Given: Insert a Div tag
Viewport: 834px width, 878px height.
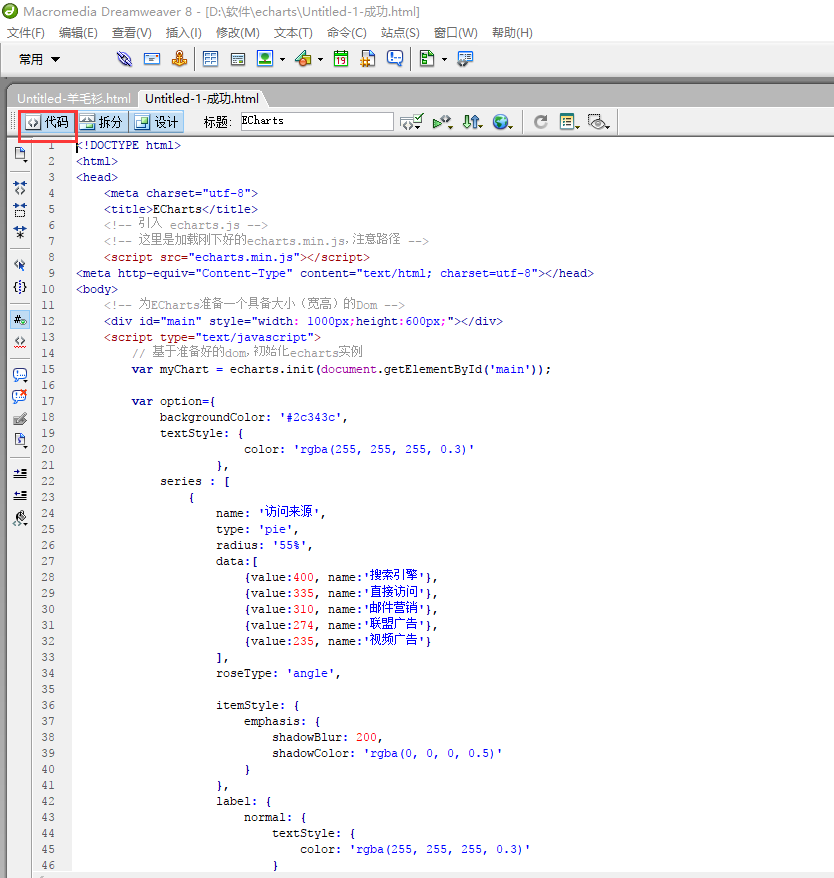Looking at the screenshot, I should 237,59.
